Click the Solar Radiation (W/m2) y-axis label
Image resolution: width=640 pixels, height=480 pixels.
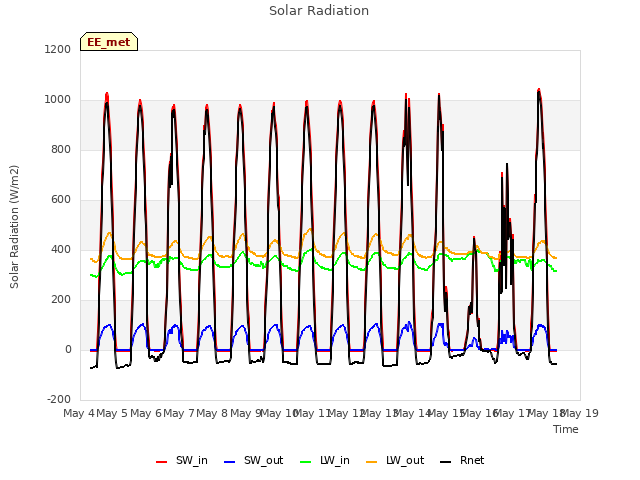tap(14, 227)
